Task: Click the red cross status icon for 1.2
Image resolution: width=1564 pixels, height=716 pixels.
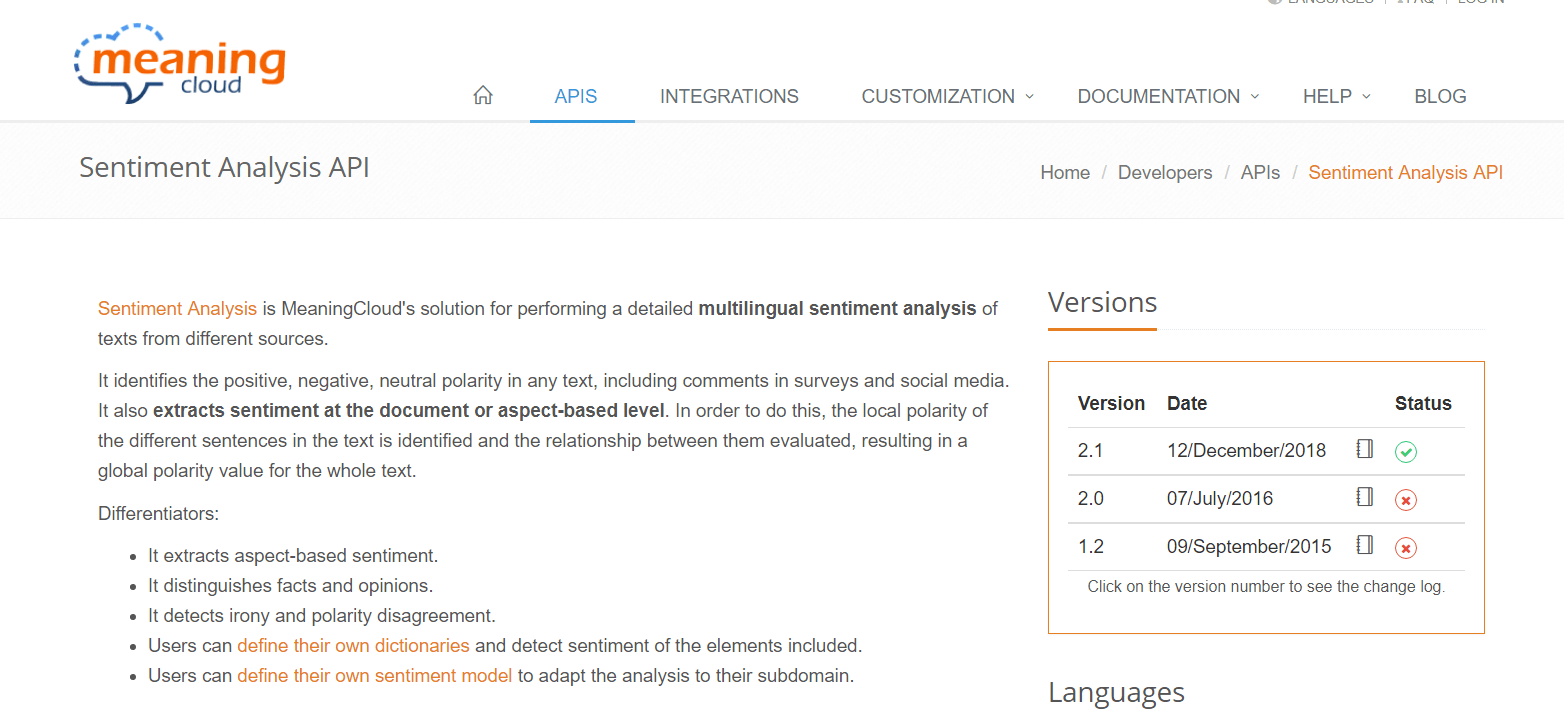Action: [1406, 548]
